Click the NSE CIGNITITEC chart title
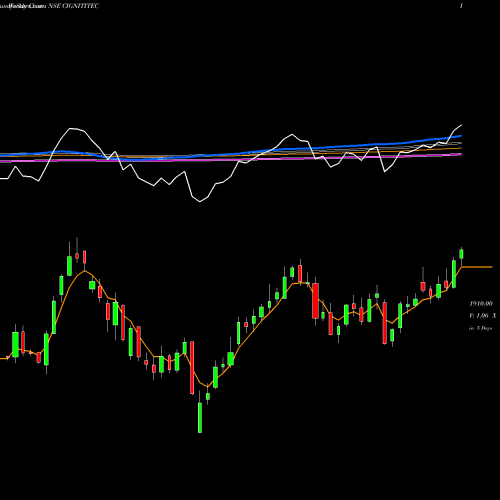 74,6
